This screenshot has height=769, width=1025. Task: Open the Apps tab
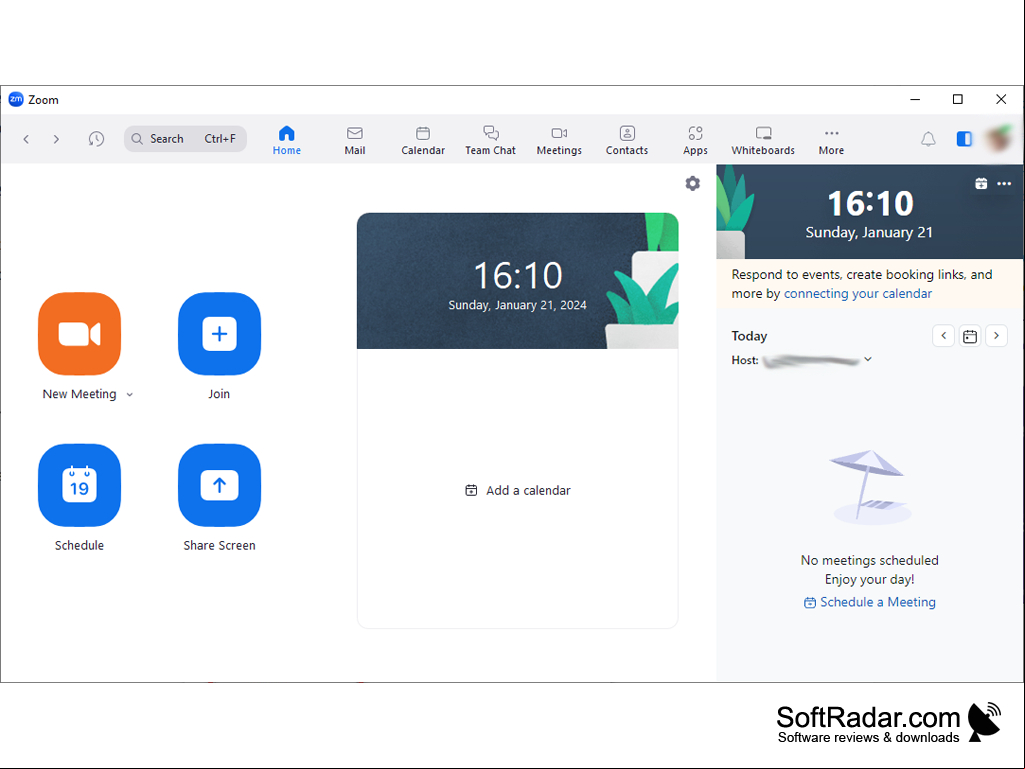click(x=695, y=140)
